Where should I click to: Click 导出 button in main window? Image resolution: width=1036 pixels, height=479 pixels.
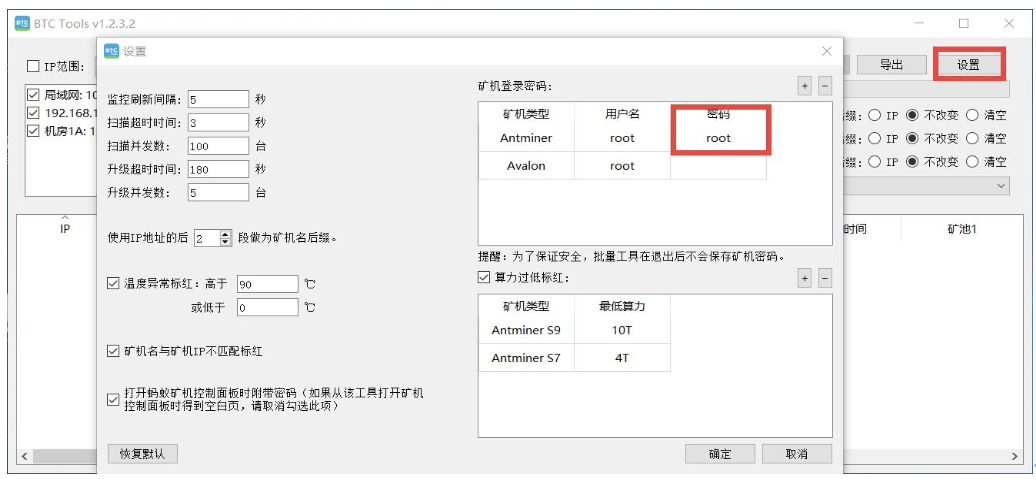pyautogui.click(x=892, y=64)
